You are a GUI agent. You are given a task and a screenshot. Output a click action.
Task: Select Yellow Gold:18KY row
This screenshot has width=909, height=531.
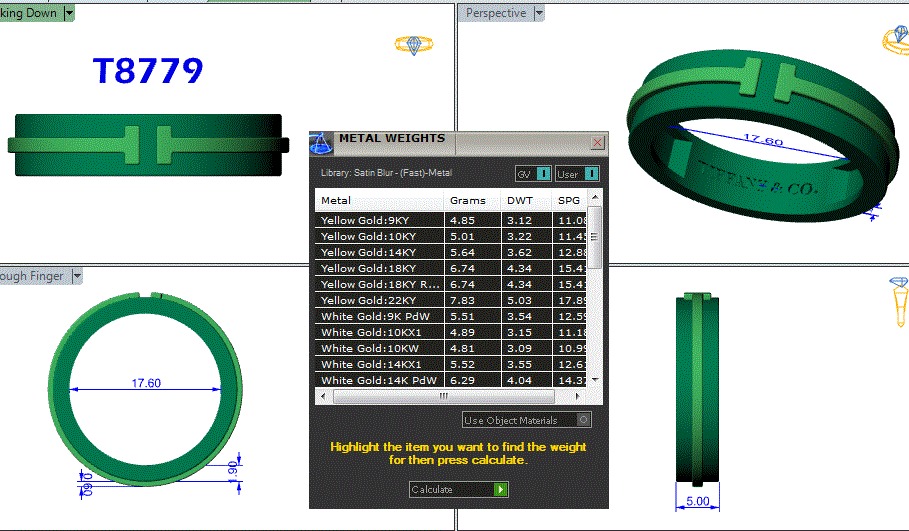[x=380, y=268]
